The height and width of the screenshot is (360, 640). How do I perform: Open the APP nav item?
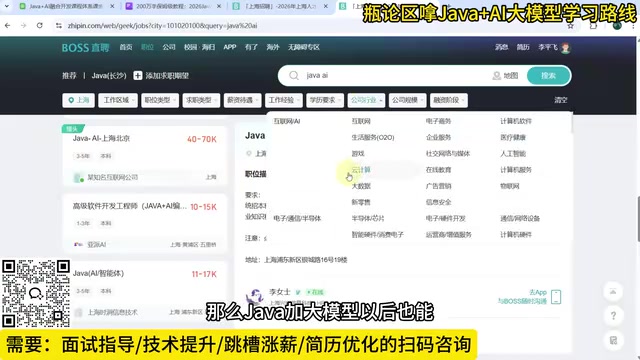click(230, 47)
